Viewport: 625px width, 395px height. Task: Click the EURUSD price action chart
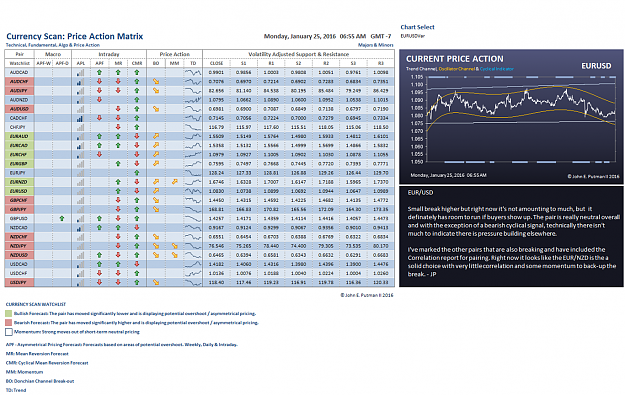[520, 119]
